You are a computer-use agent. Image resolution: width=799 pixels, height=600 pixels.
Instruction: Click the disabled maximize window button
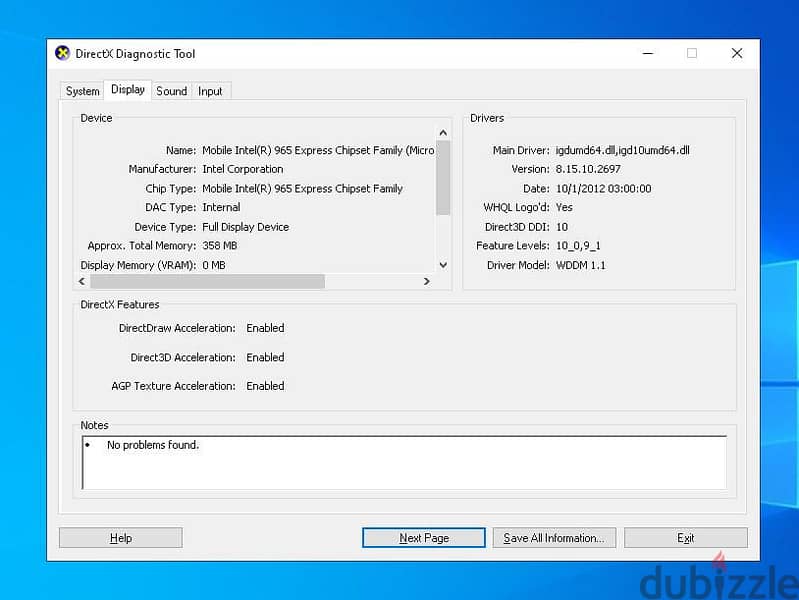pos(692,53)
